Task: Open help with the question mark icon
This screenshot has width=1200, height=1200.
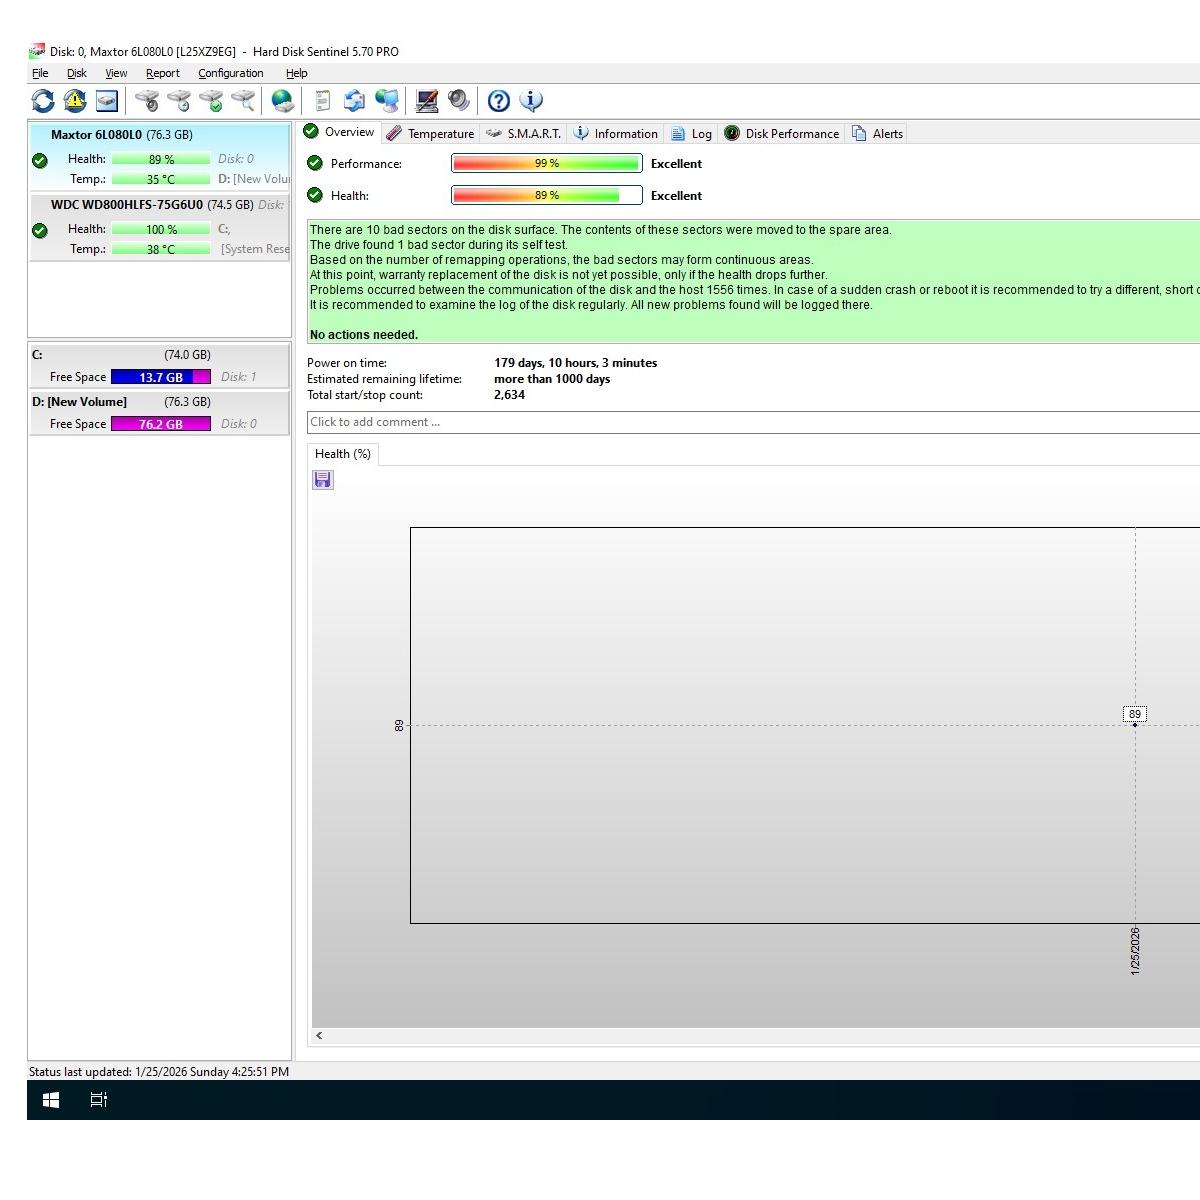Action: [x=498, y=101]
